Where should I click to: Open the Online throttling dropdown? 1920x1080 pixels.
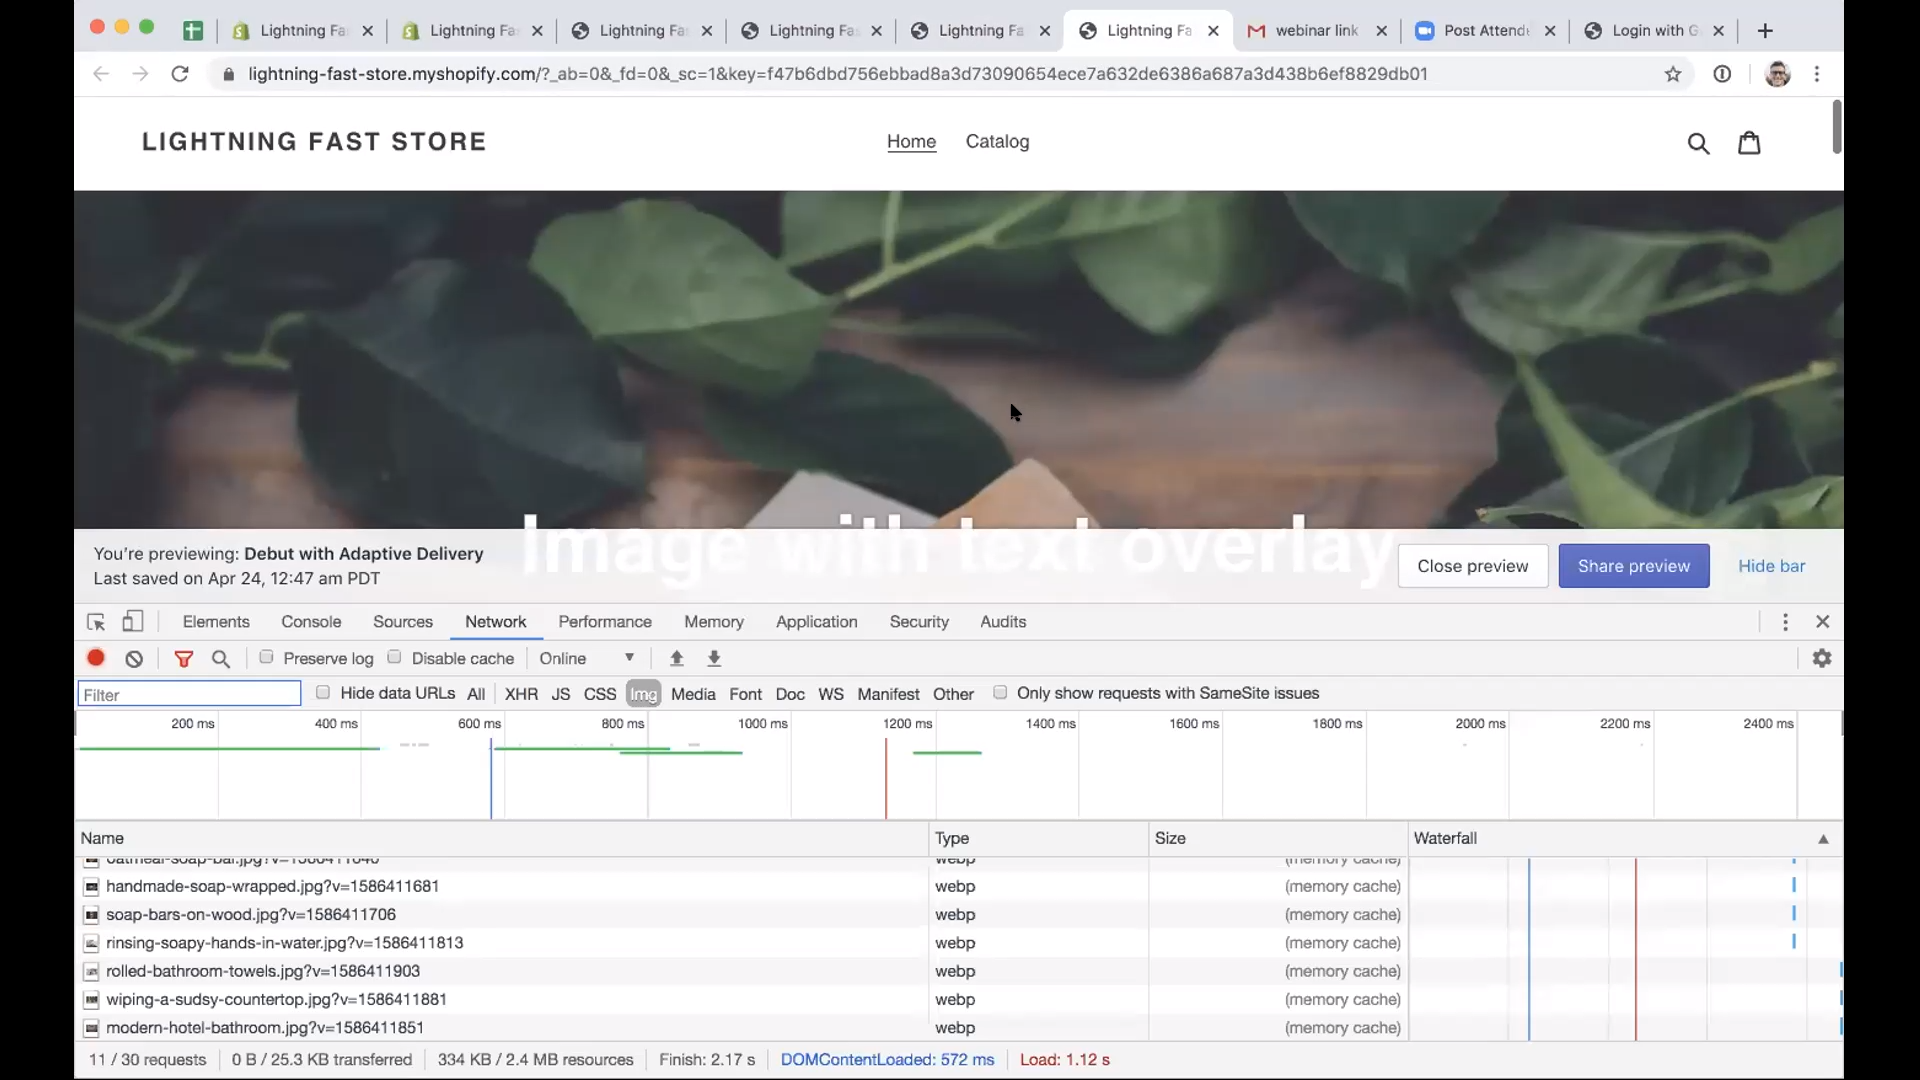[x=587, y=658]
